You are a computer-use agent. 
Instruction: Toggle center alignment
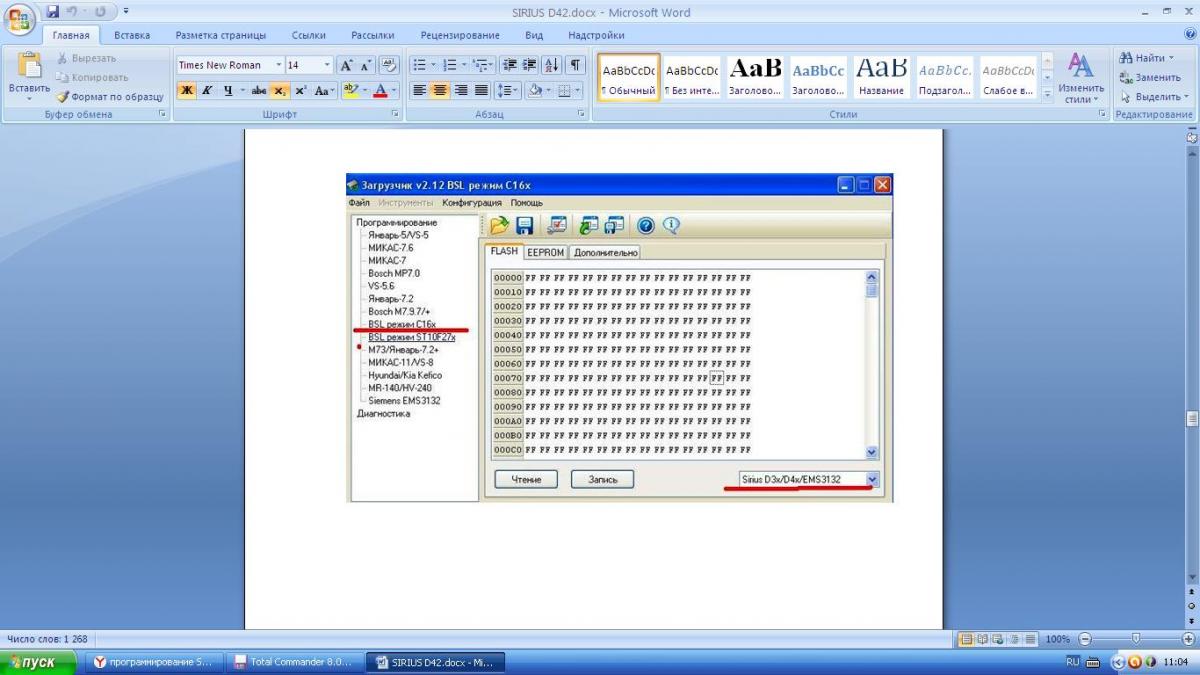[x=440, y=91]
